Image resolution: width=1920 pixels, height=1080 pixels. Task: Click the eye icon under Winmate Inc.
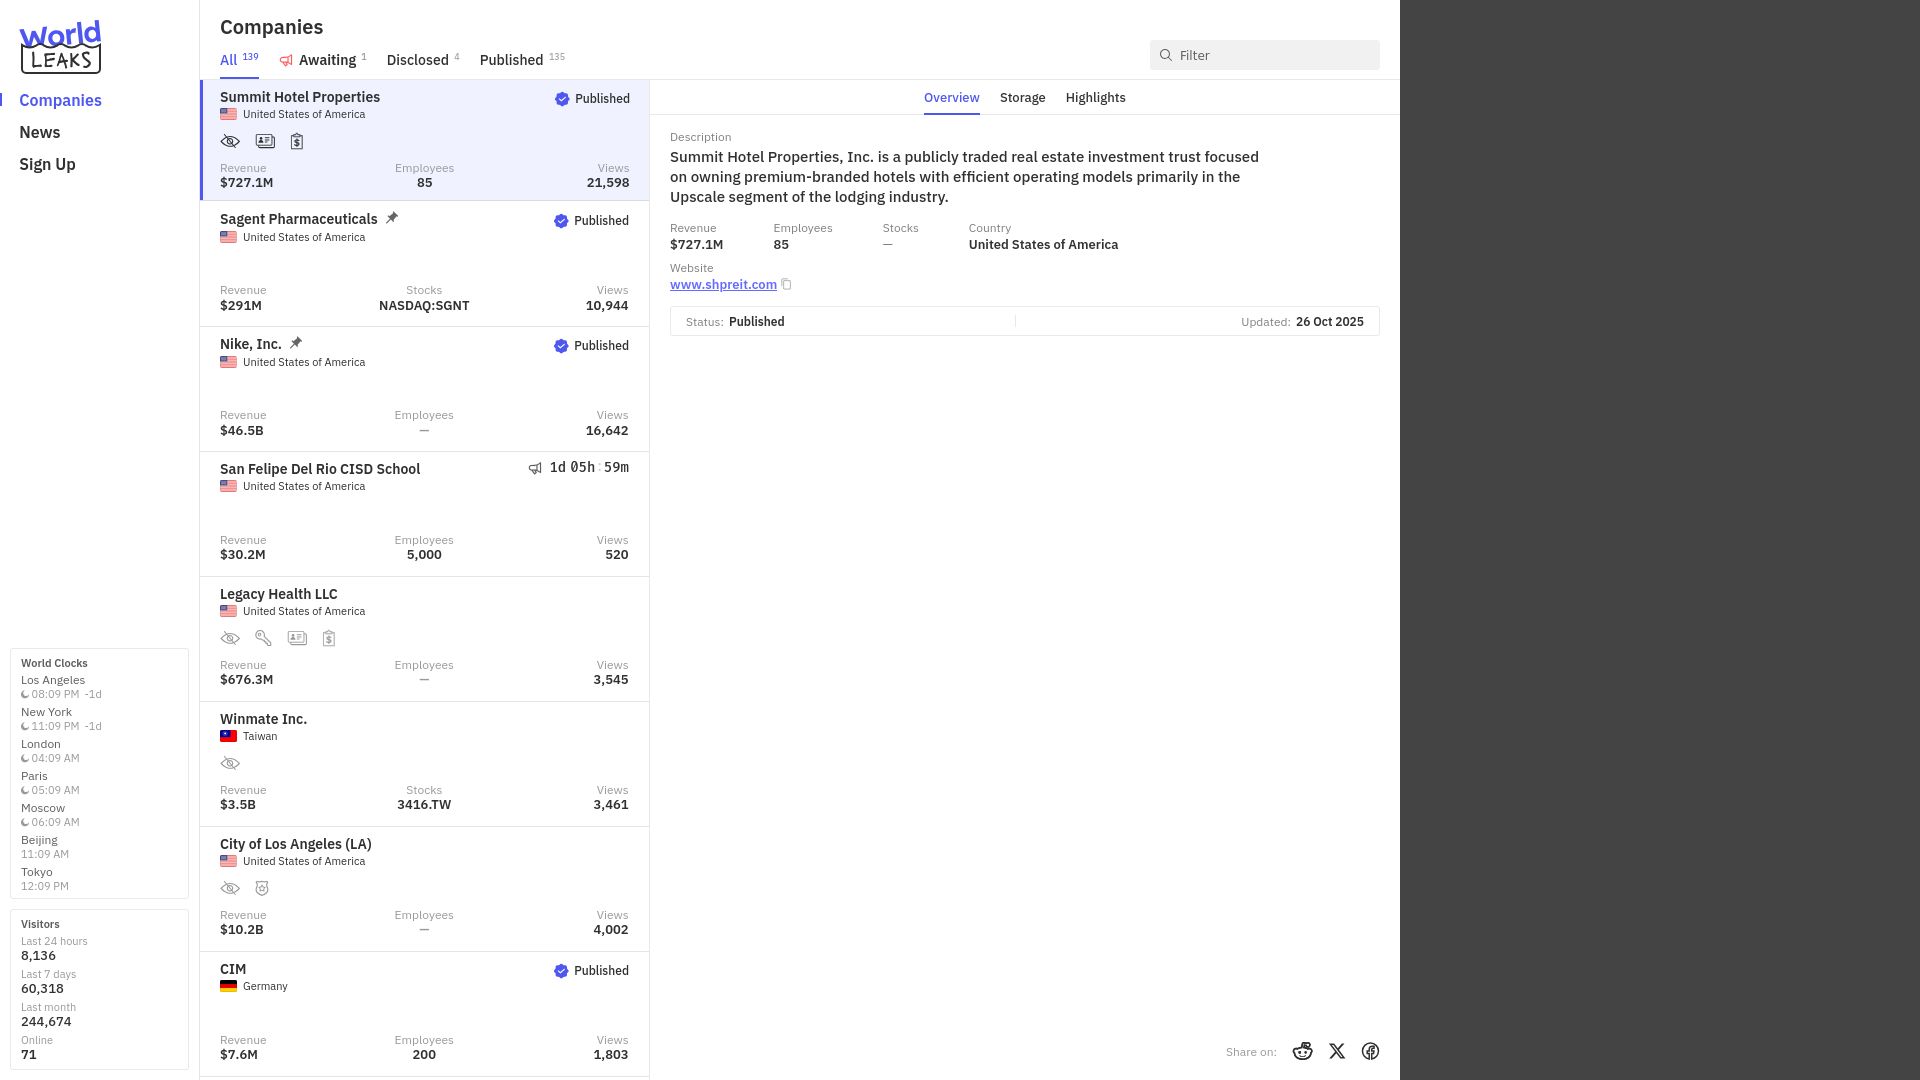230,763
